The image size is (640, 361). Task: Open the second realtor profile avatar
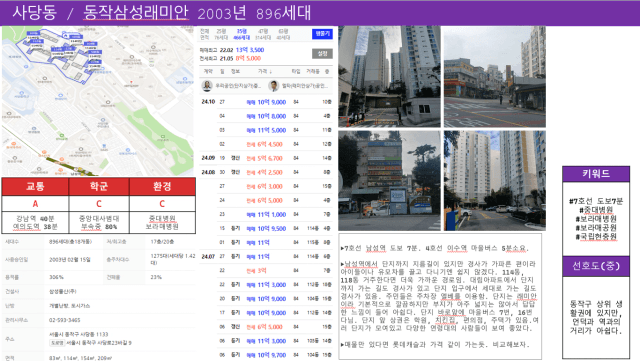click(x=273, y=86)
